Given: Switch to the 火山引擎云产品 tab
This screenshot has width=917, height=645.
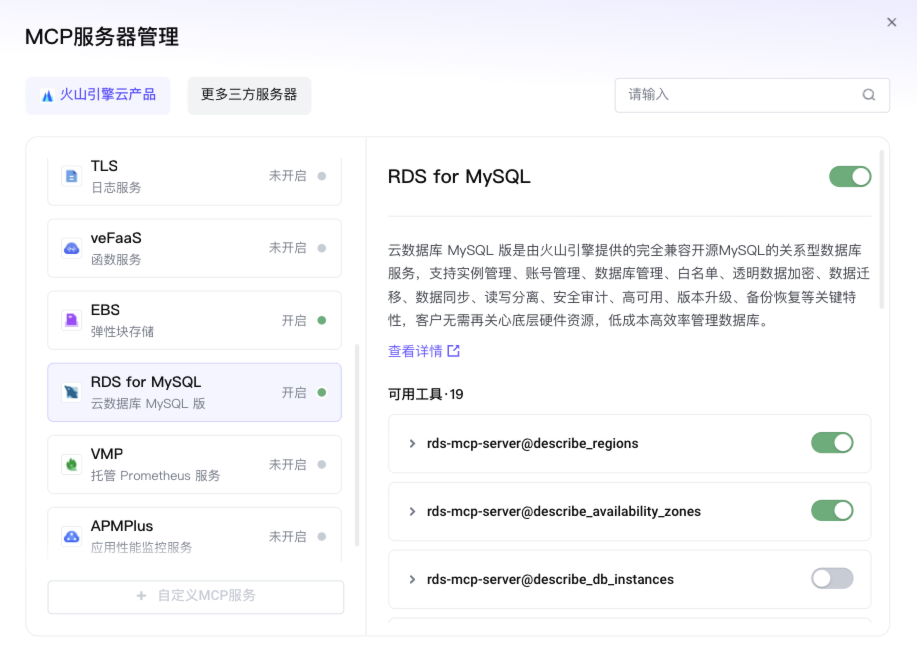Looking at the screenshot, I should pos(98,95).
